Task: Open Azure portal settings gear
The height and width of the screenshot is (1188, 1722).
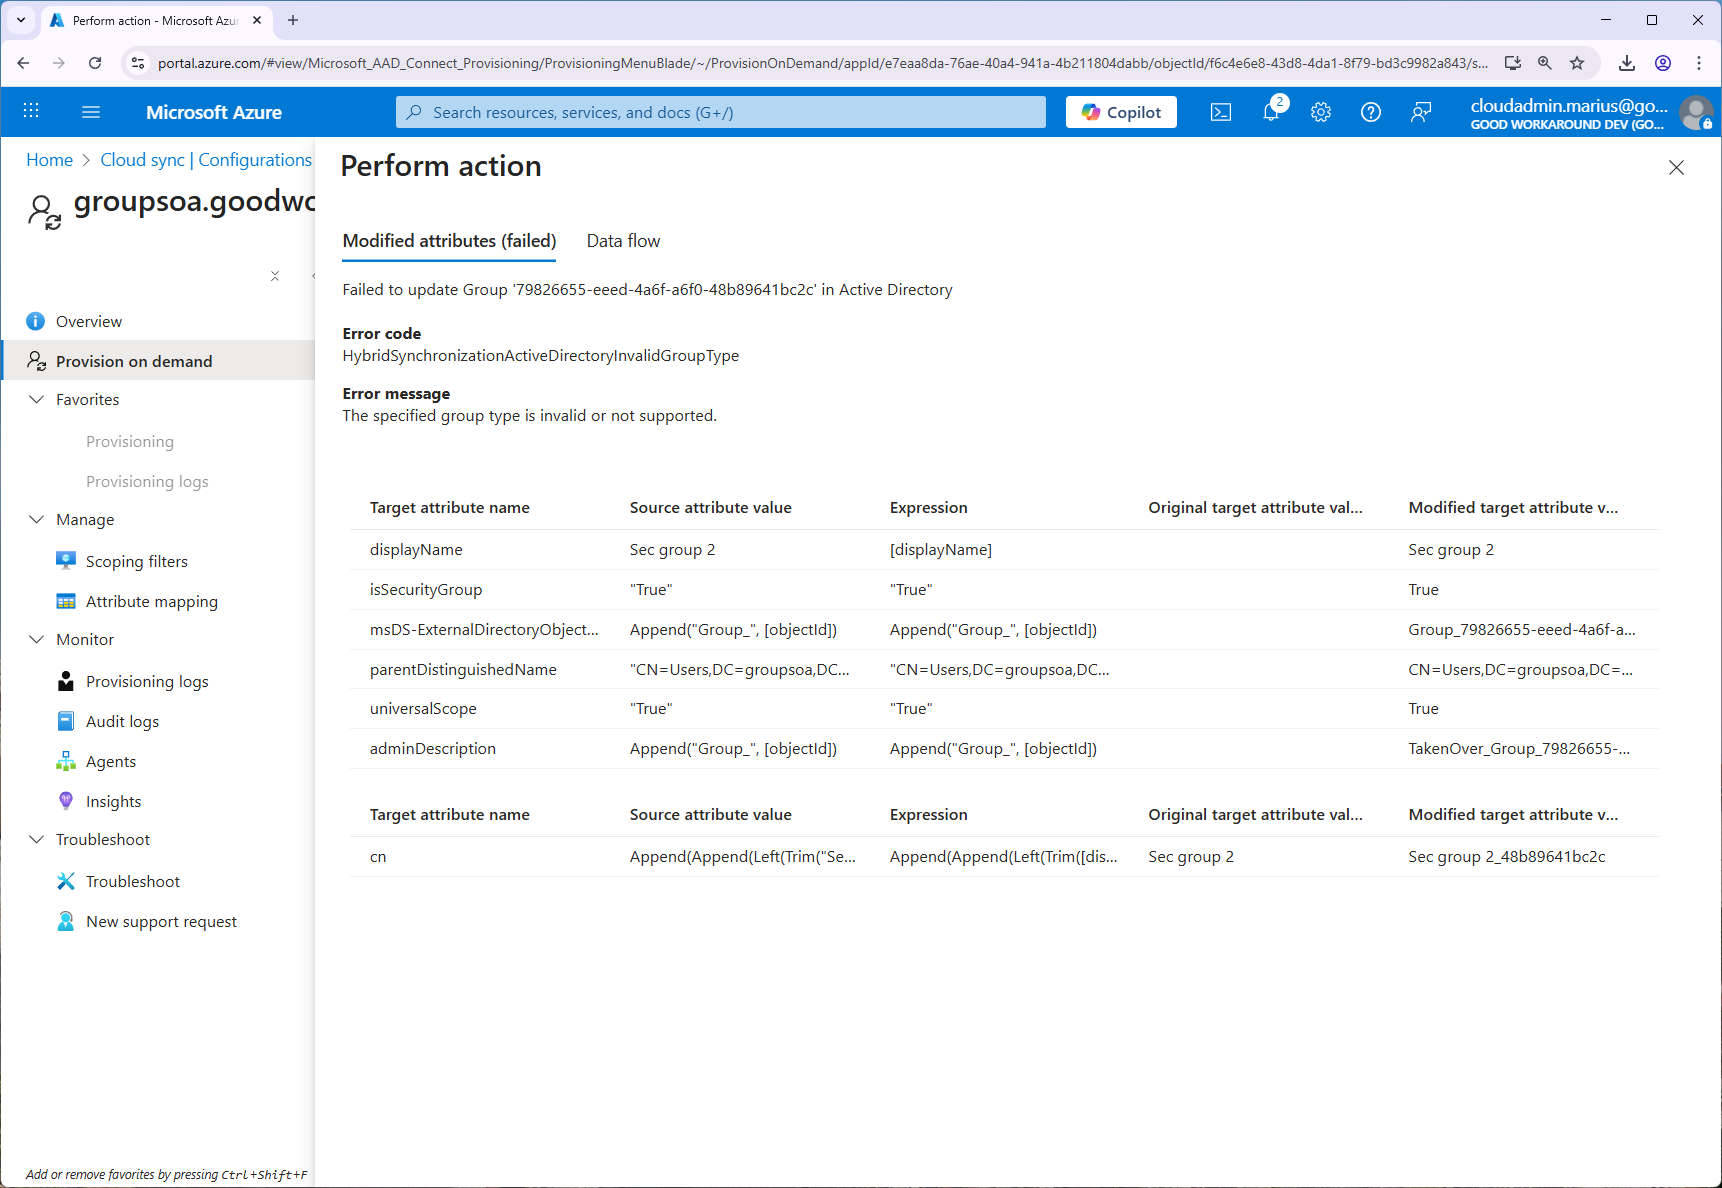Action: [x=1320, y=112]
